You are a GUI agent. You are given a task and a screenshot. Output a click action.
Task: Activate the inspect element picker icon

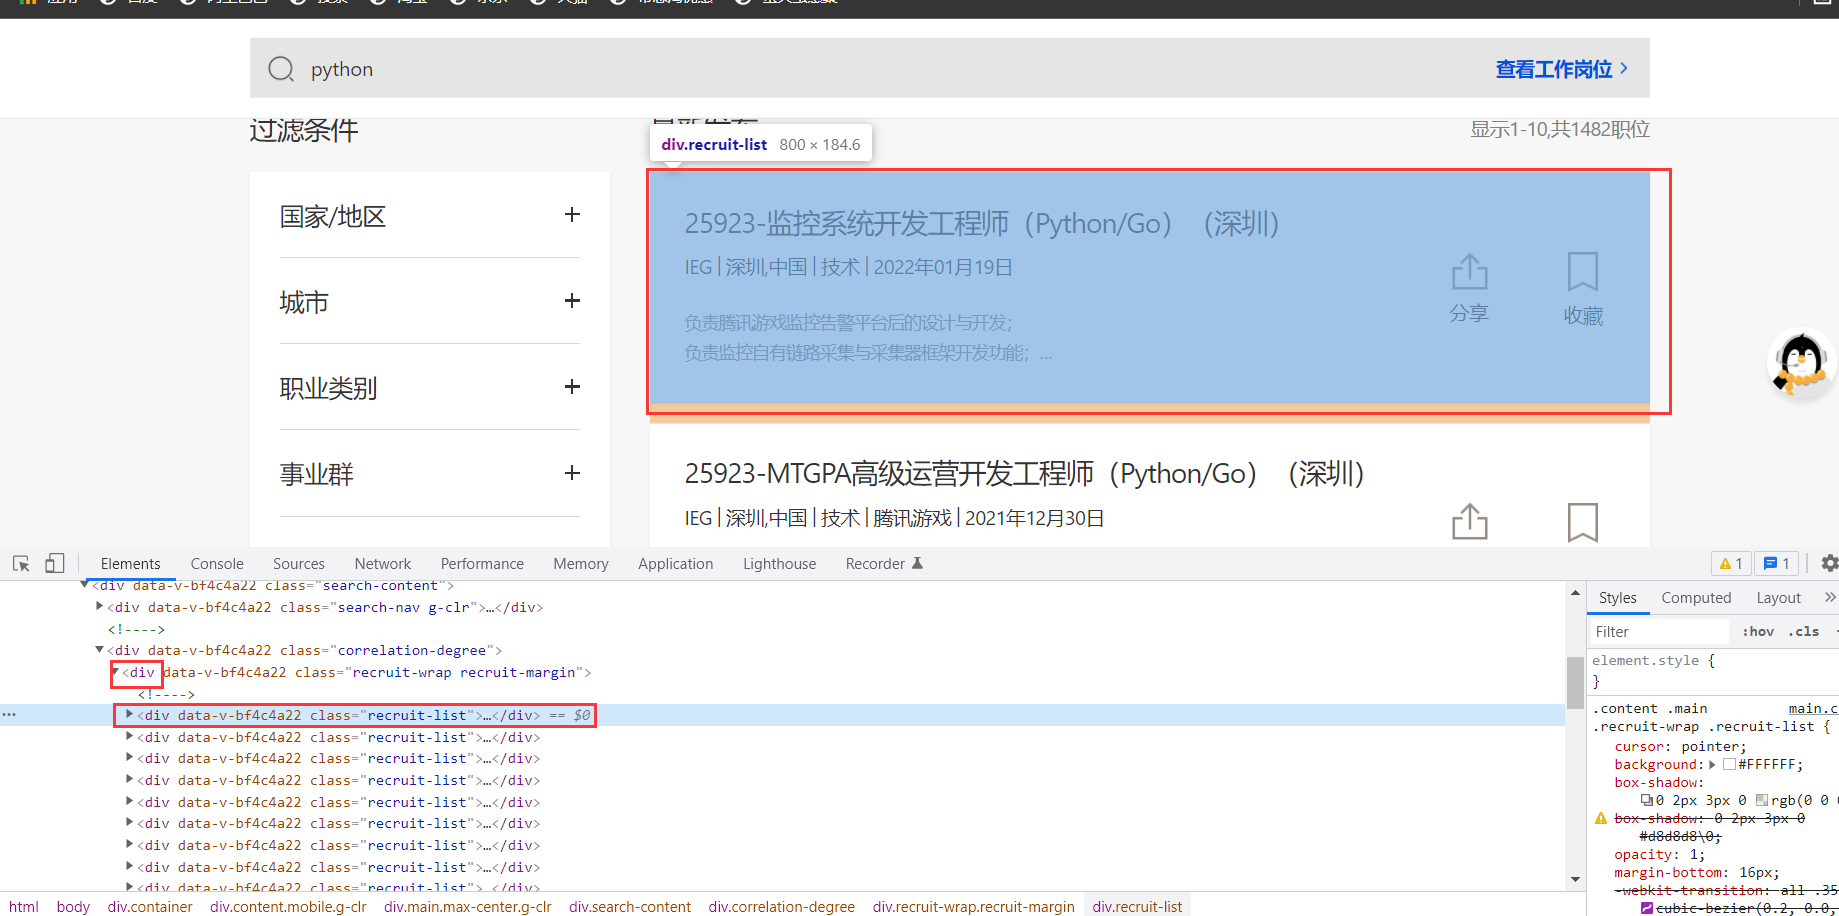coord(21,564)
